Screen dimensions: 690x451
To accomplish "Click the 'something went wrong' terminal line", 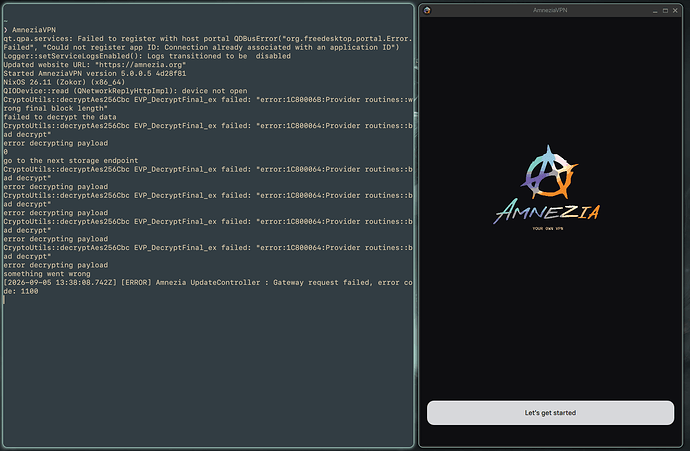I will pyautogui.click(x=47, y=274).
